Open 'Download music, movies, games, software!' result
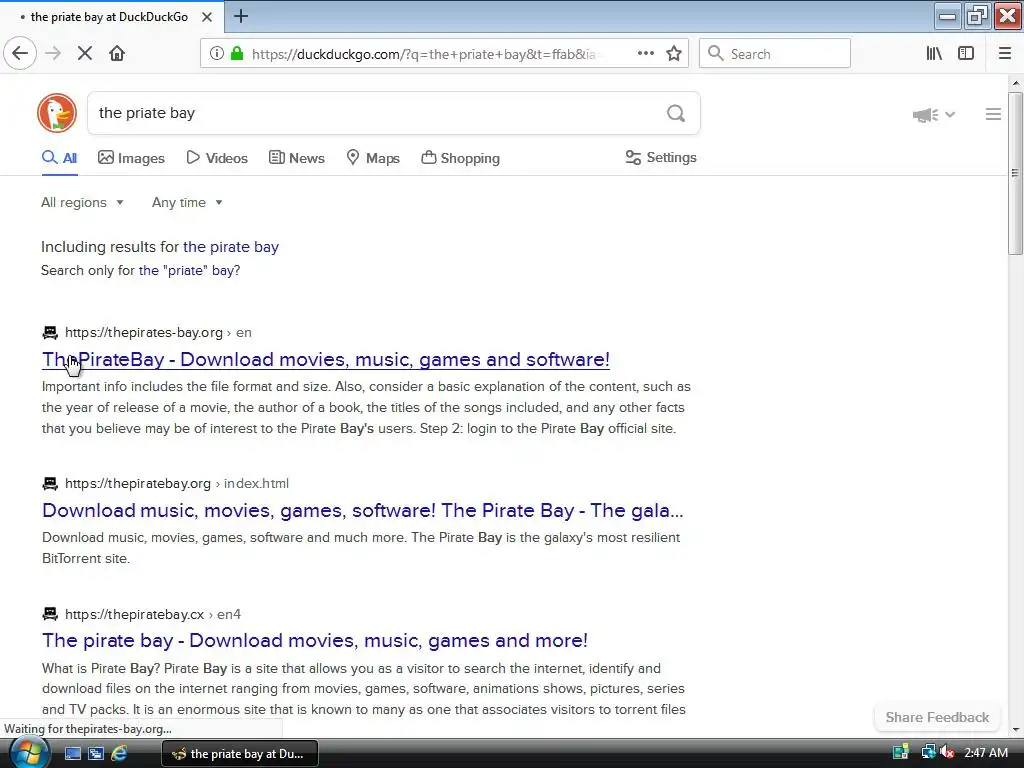Image resolution: width=1024 pixels, height=768 pixels. pyautogui.click(x=362, y=510)
